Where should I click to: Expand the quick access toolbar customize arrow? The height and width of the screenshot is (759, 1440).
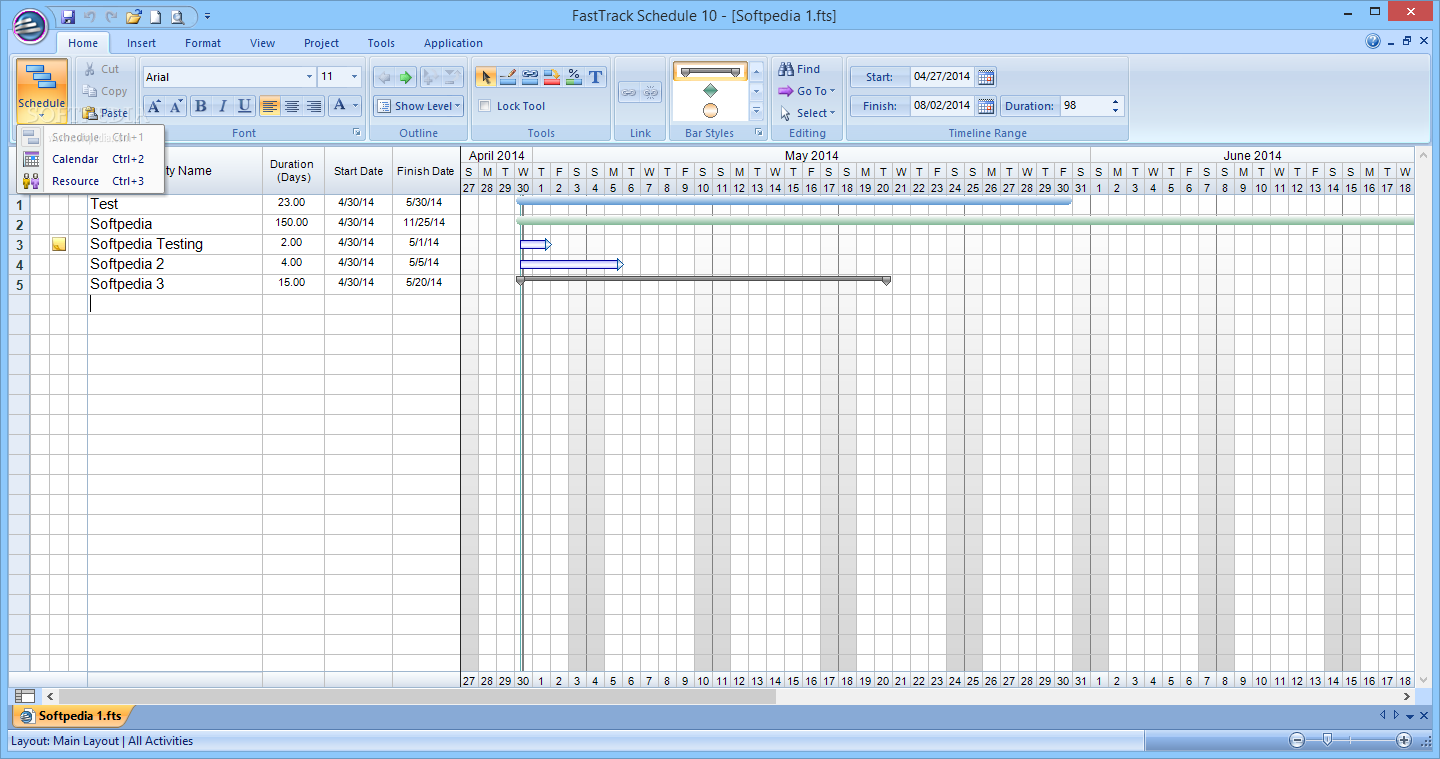point(207,16)
